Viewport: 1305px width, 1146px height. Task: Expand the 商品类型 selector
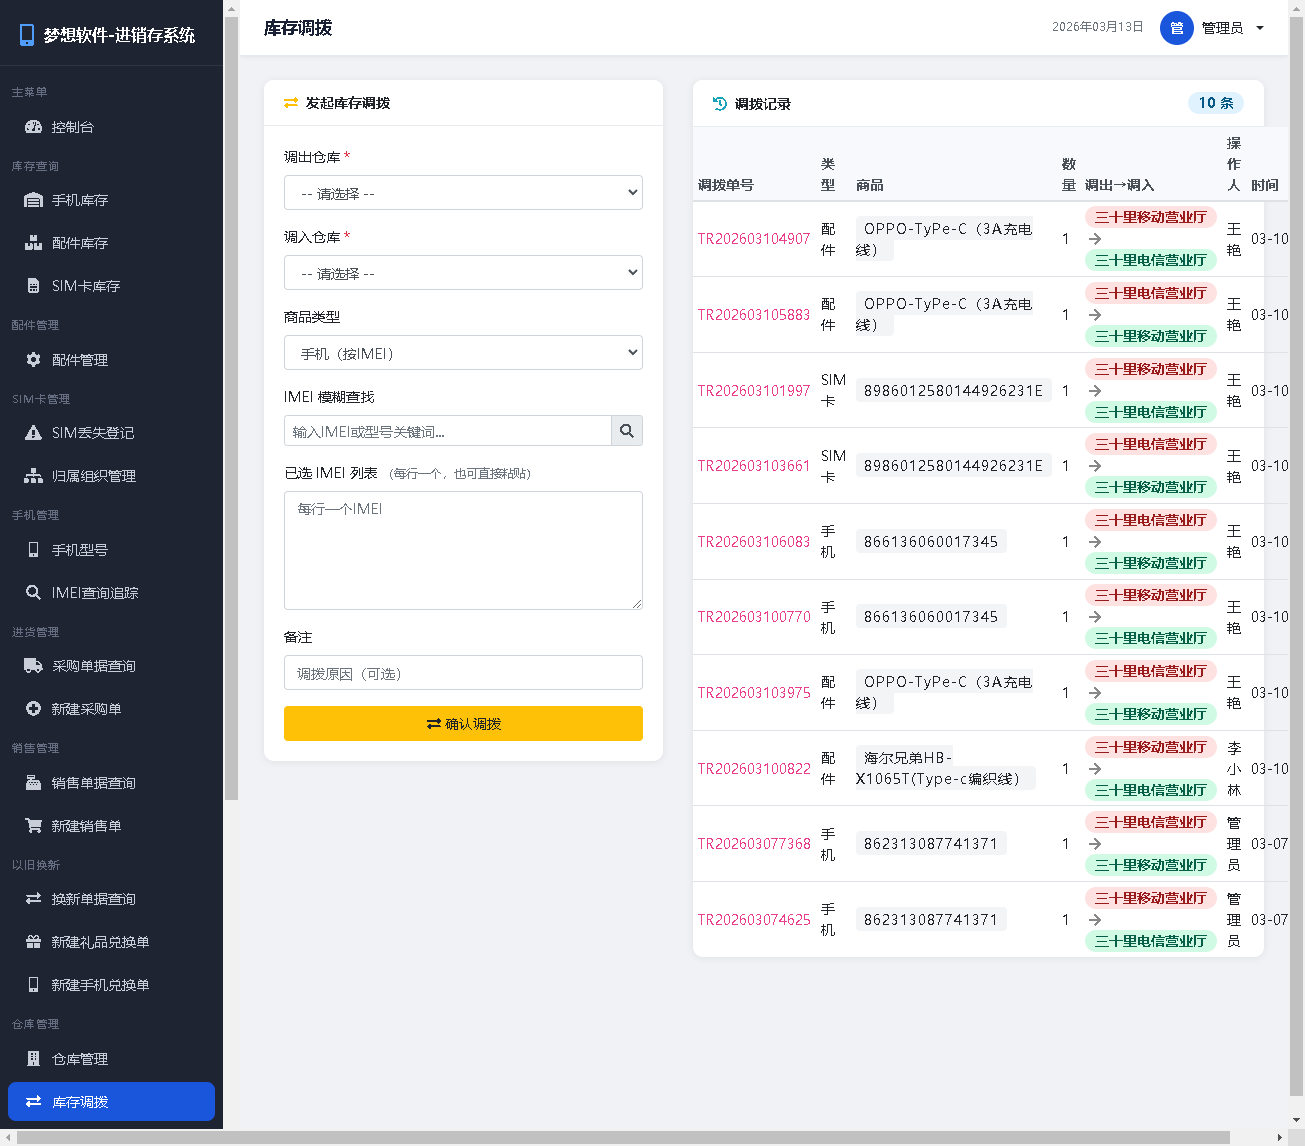click(x=463, y=353)
